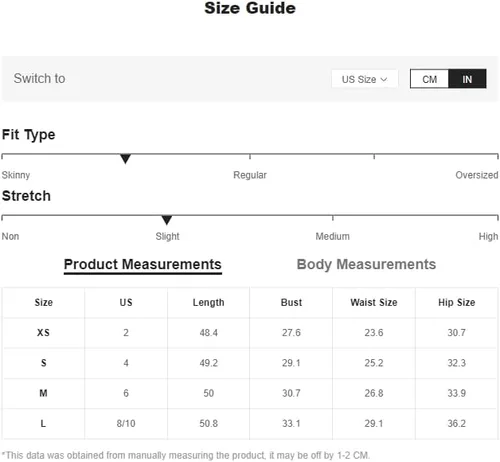Open the US Size dropdown
Screen dimensions: 500x462
(364, 79)
